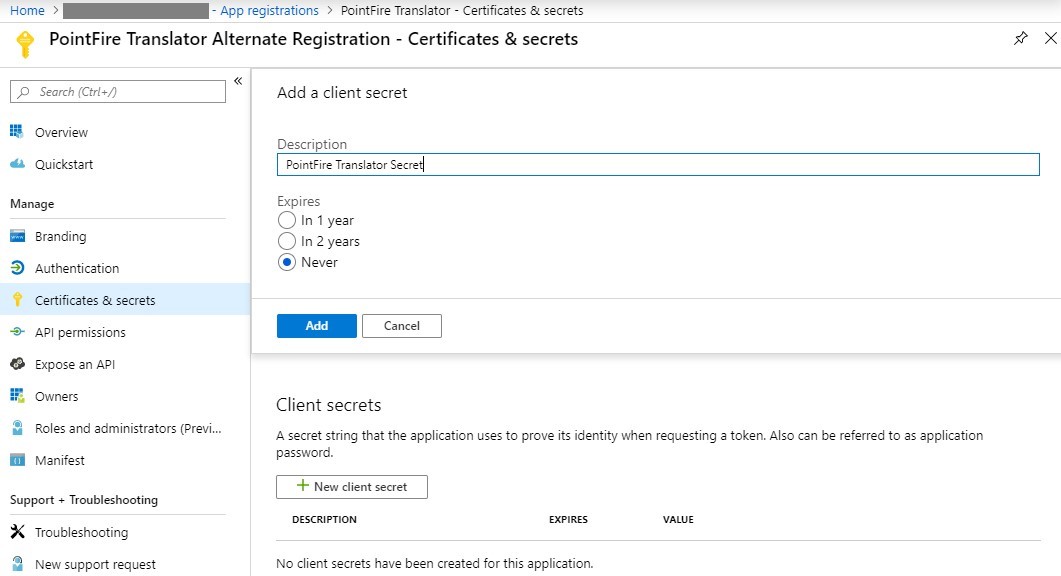Click the API permissions icon

17,332
